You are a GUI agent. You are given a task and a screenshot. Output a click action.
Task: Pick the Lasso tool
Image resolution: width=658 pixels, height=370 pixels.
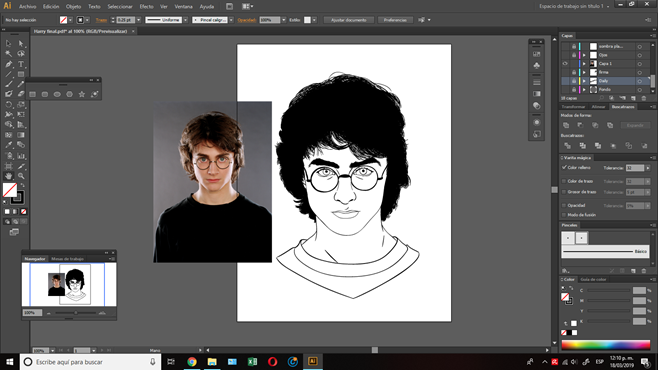(x=21, y=54)
